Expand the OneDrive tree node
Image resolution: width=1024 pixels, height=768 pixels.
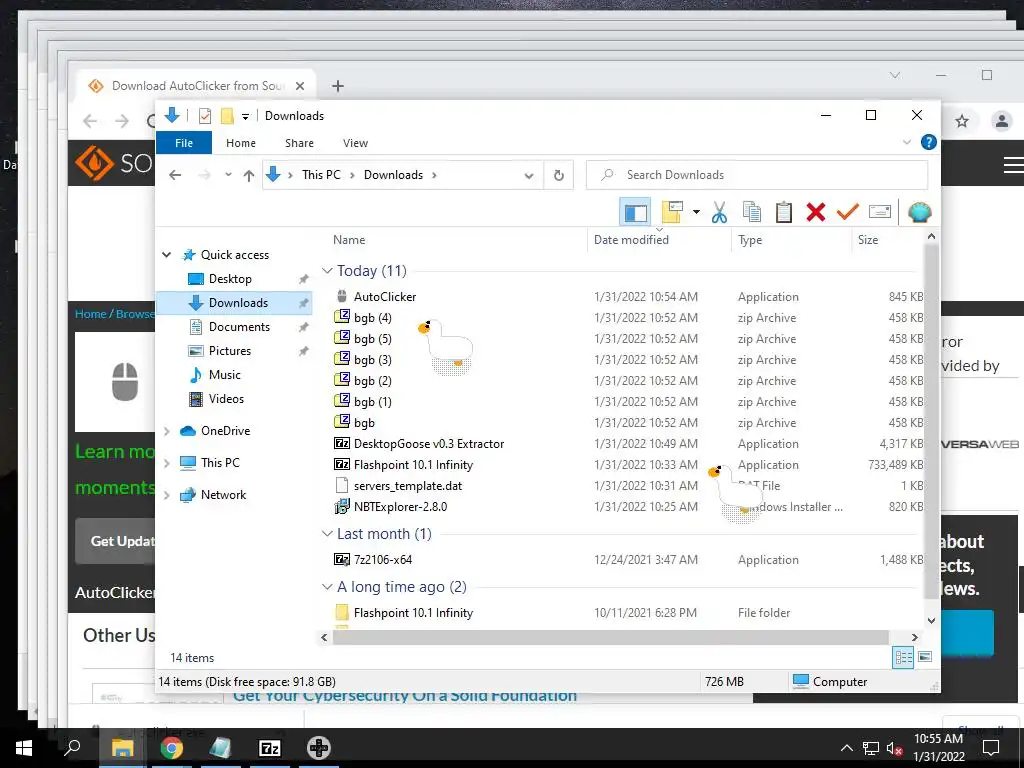pyautogui.click(x=167, y=431)
